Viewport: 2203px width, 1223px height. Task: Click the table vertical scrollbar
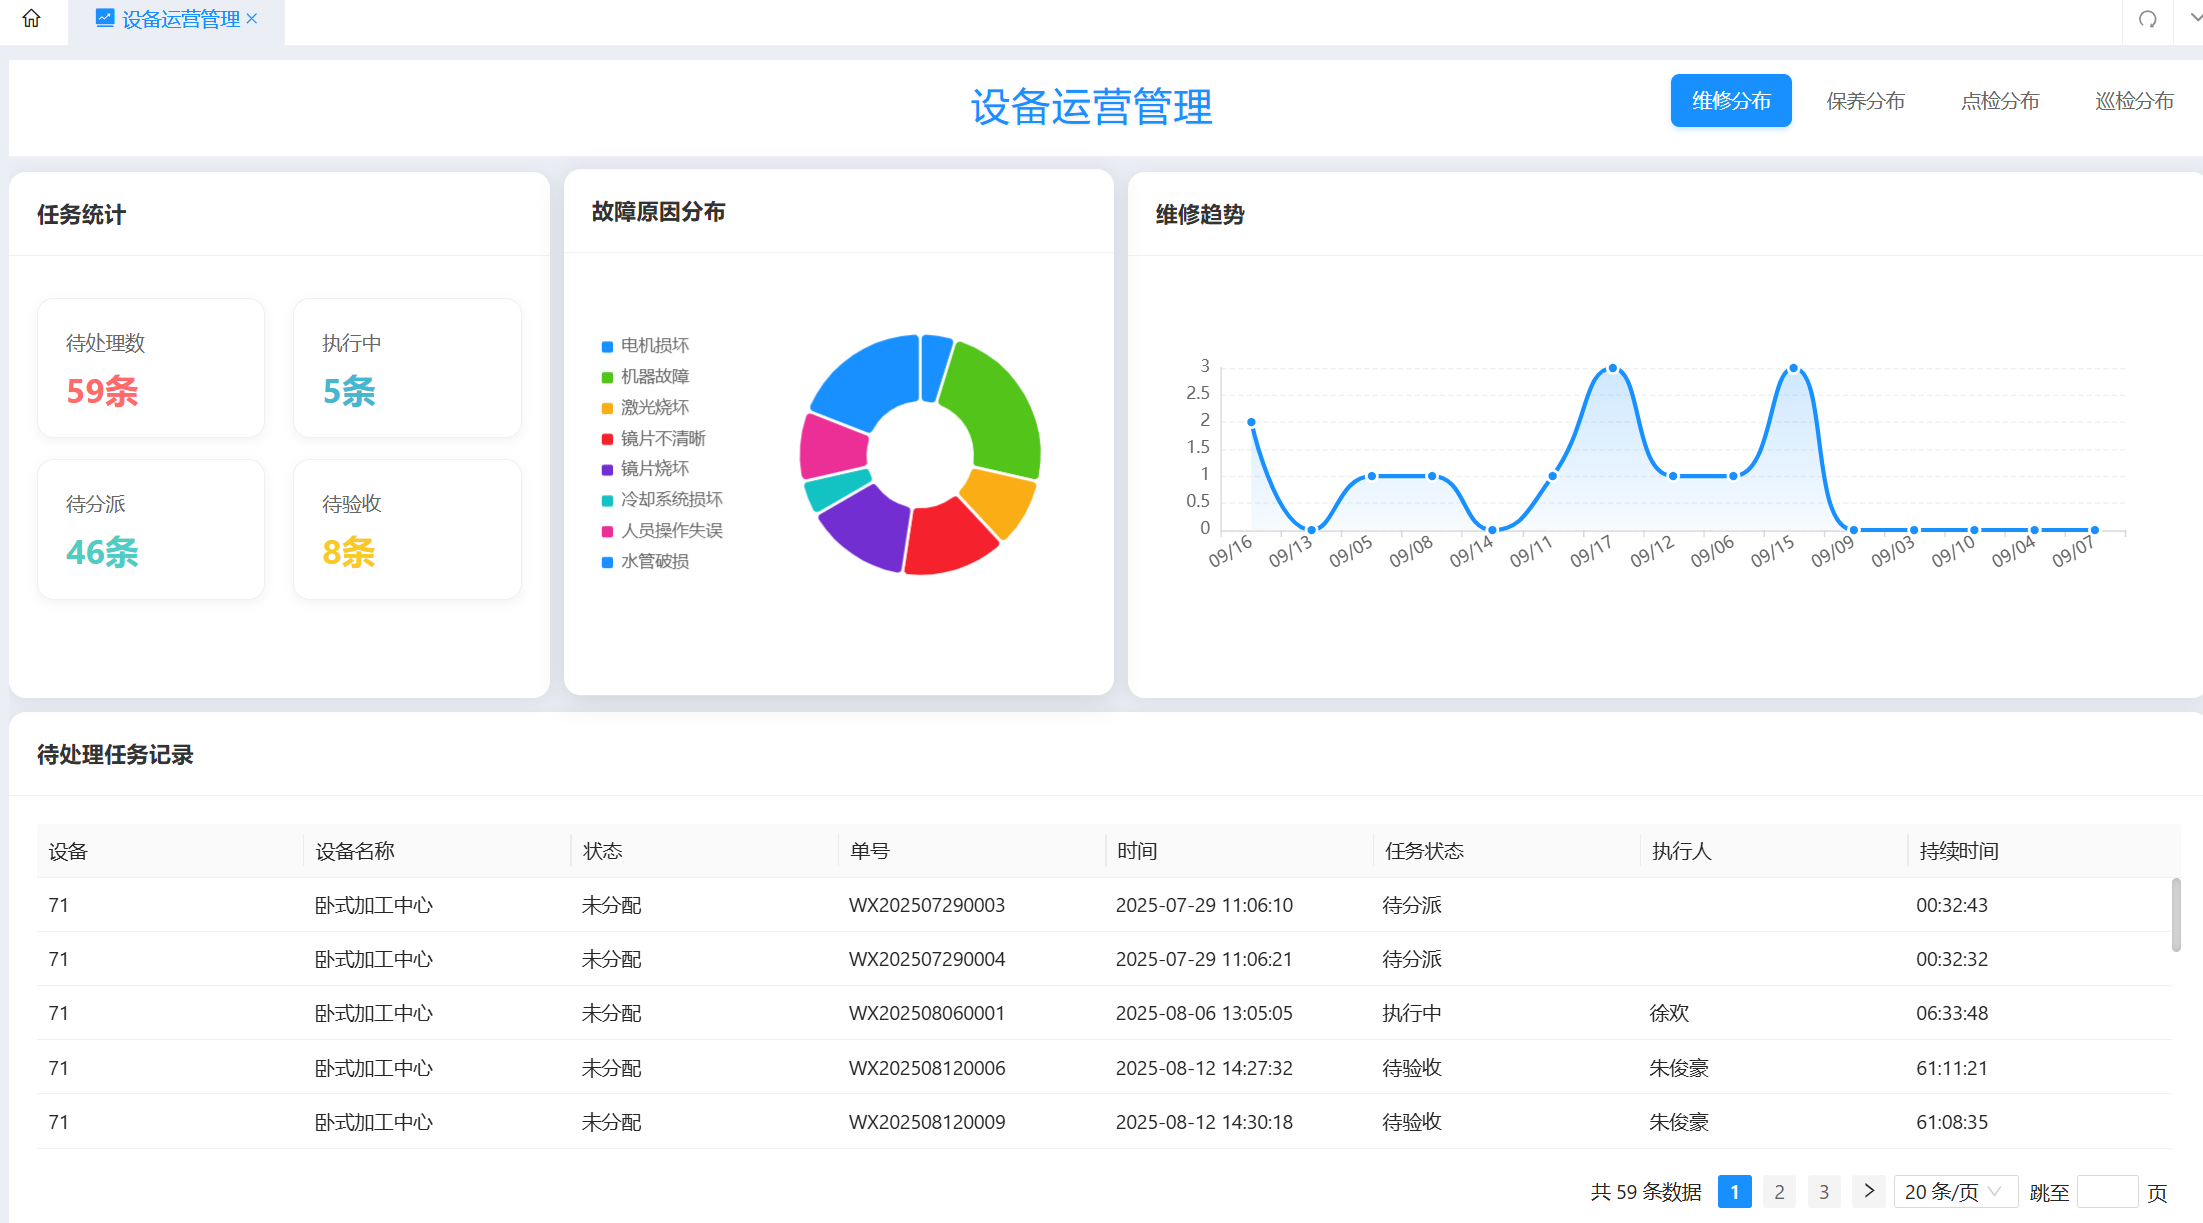tap(2176, 915)
